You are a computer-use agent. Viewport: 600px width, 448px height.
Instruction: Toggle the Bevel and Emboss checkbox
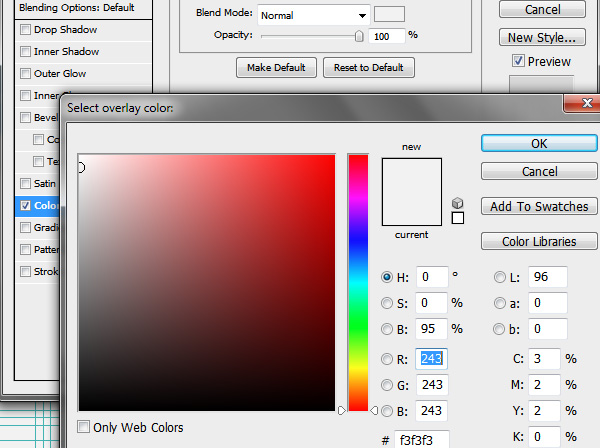tap(25, 117)
